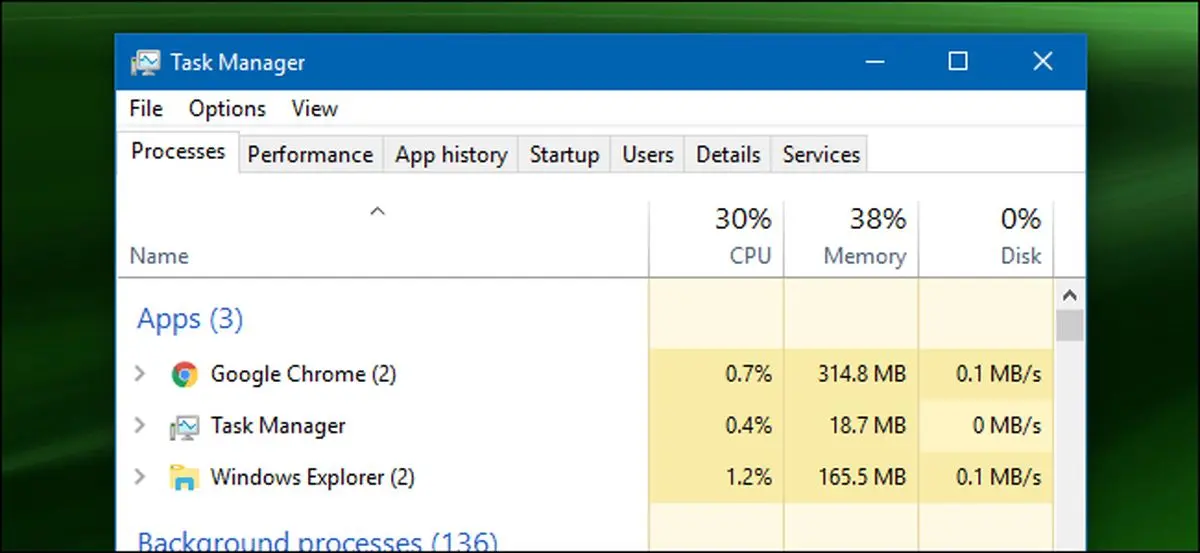Click the scrollbar up arrow
The image size is (1200, 553).
(1069, 296)
